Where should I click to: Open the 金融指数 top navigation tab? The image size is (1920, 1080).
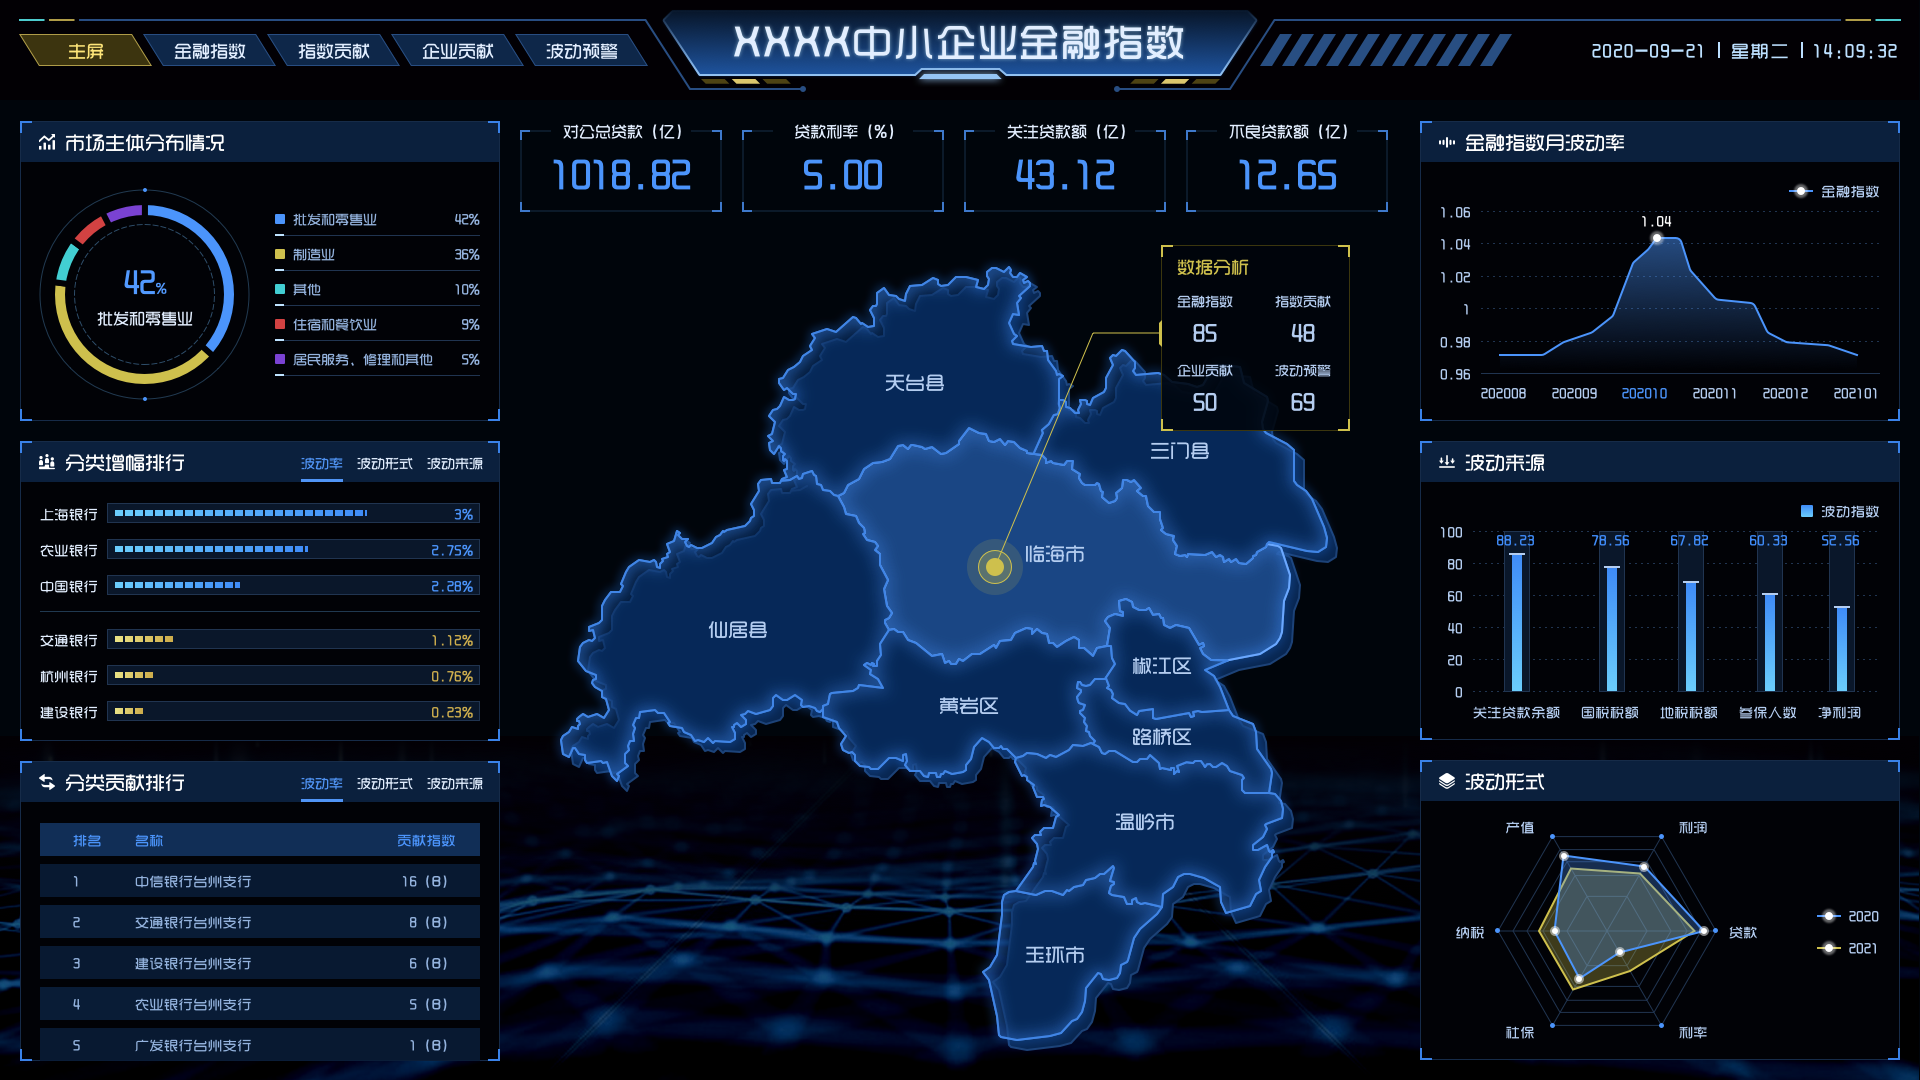(210, 51)
